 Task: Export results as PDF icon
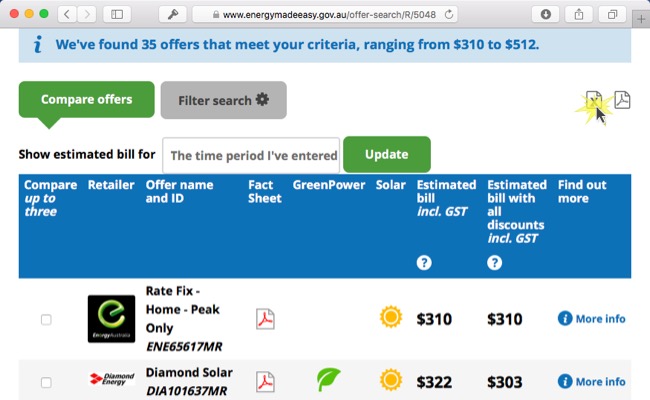point(622,100)
